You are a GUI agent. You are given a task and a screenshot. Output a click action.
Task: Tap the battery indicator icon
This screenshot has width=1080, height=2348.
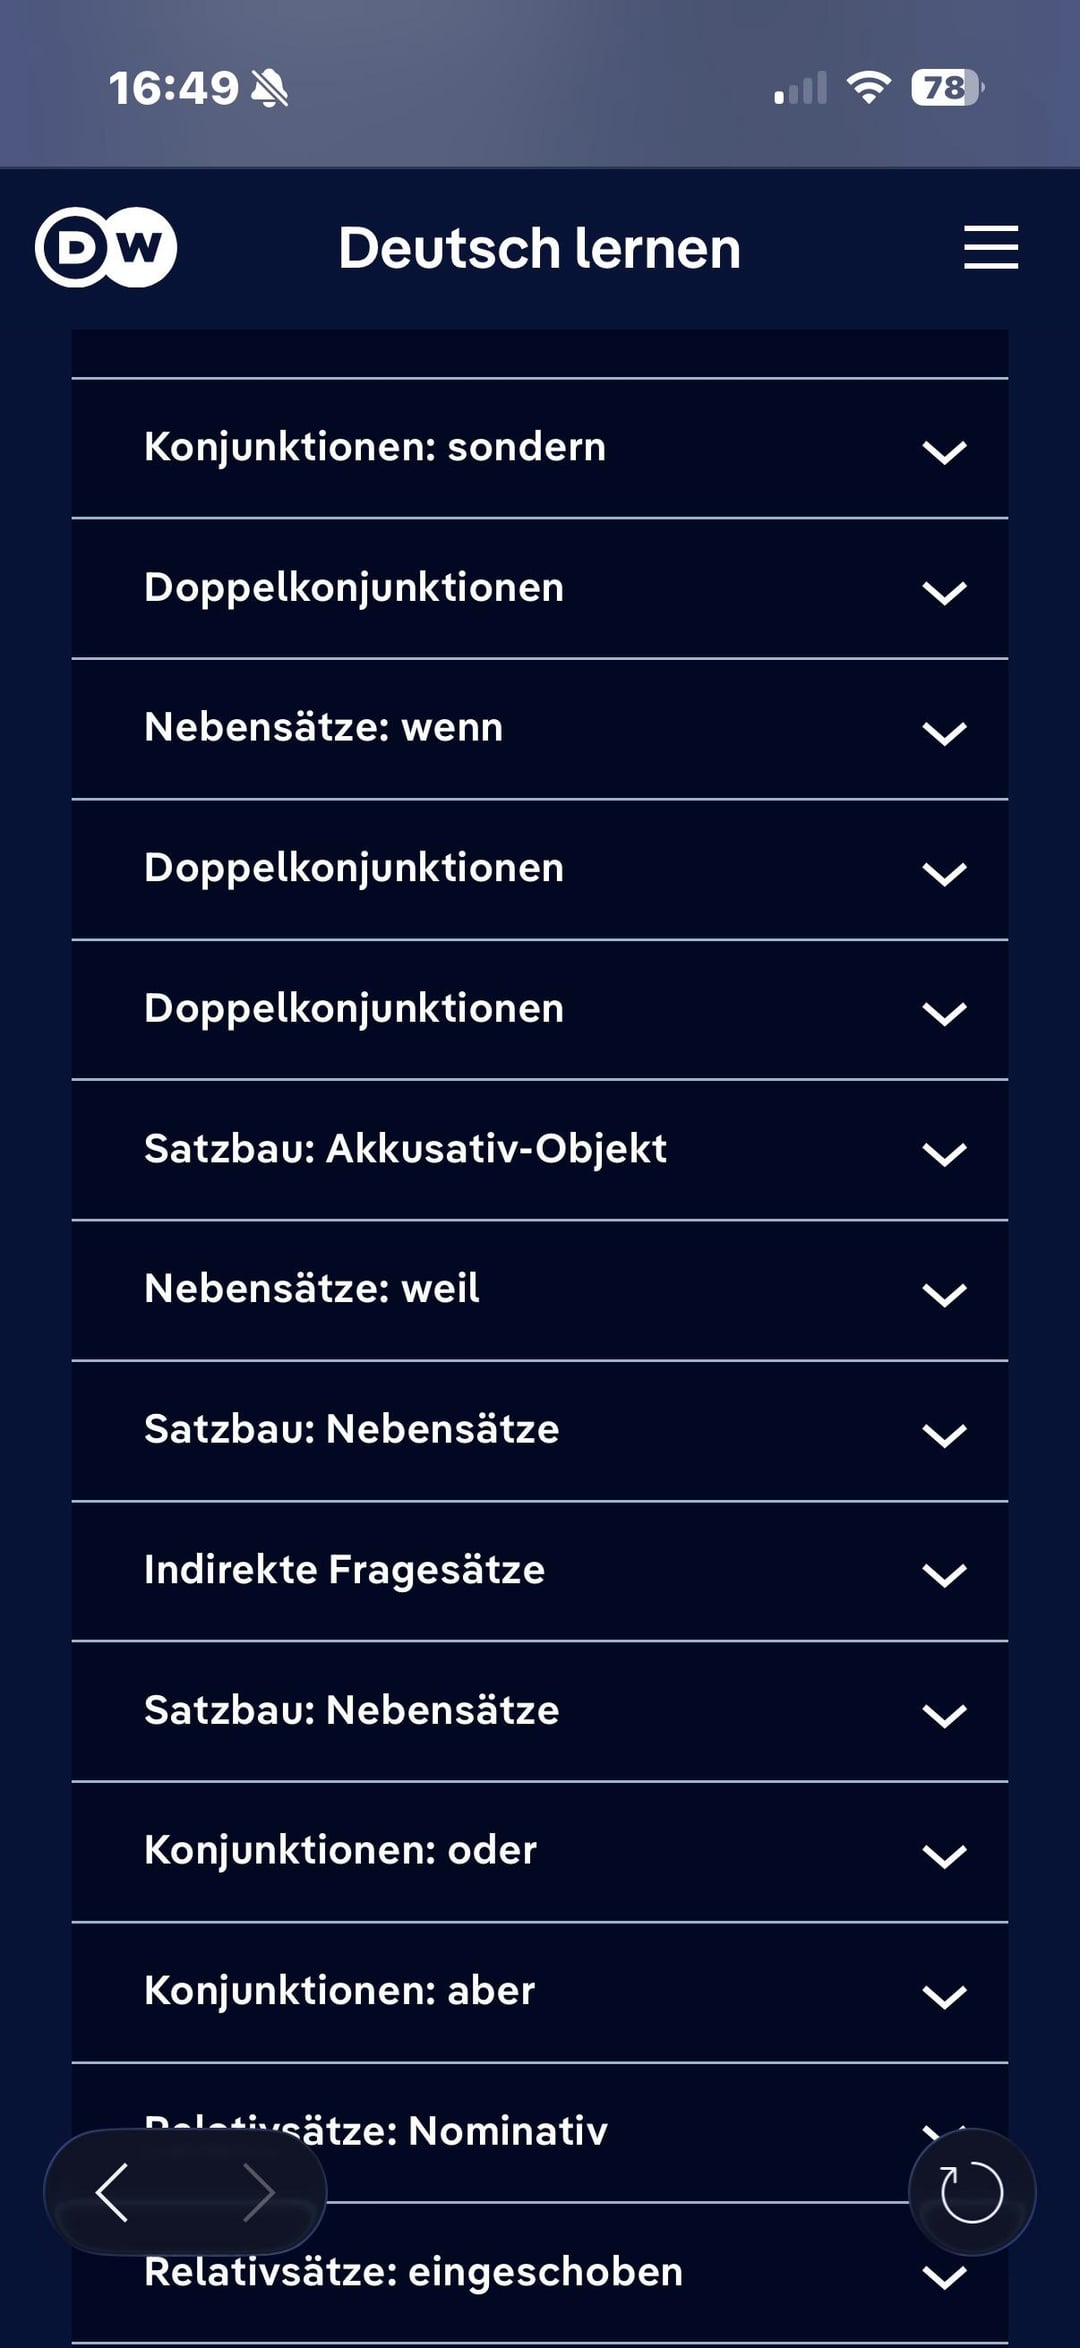pyautogui.click(x=946, y=88)
